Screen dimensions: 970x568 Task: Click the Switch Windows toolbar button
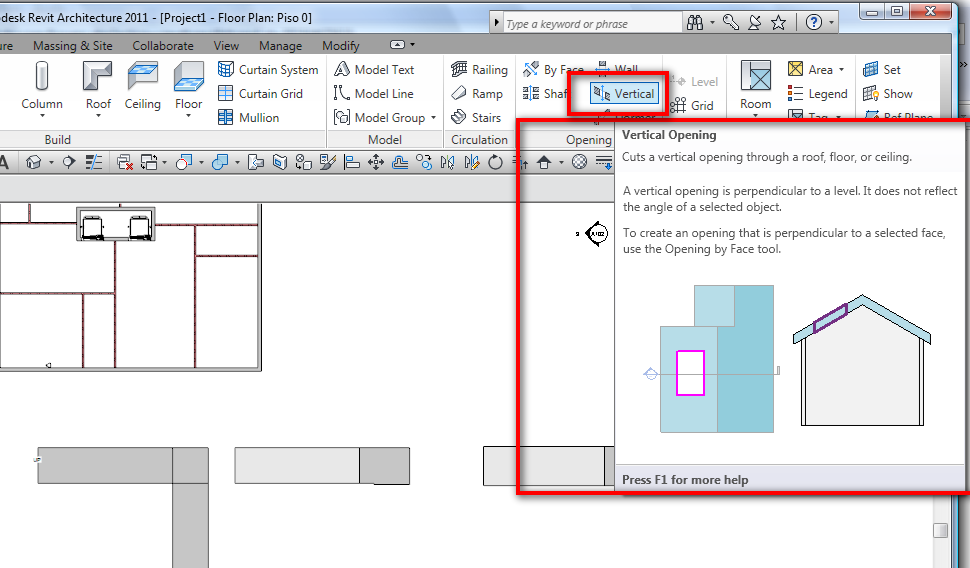149,162
